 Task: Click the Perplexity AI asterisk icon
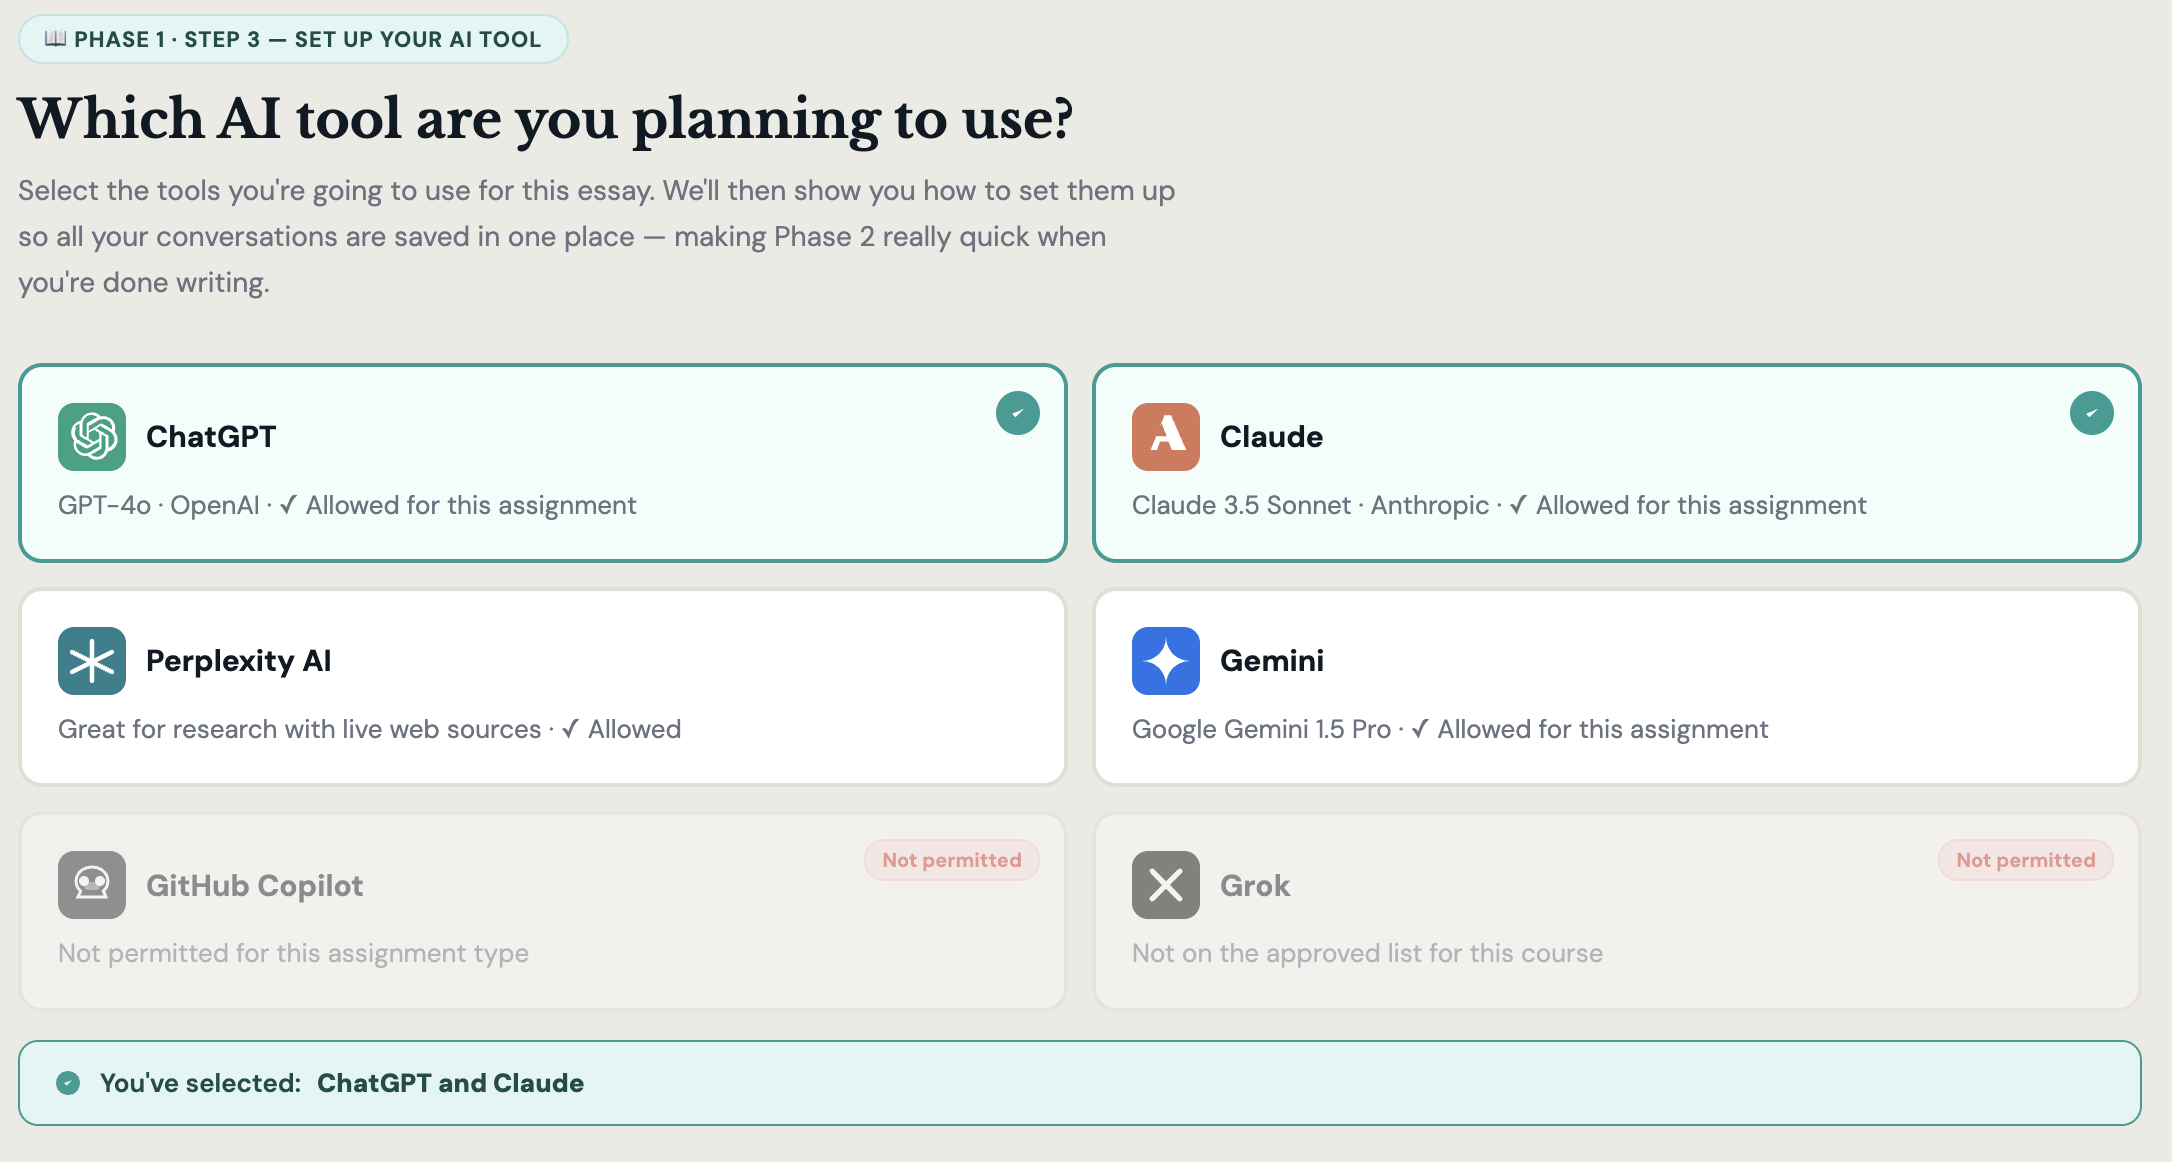pos(92,661)
